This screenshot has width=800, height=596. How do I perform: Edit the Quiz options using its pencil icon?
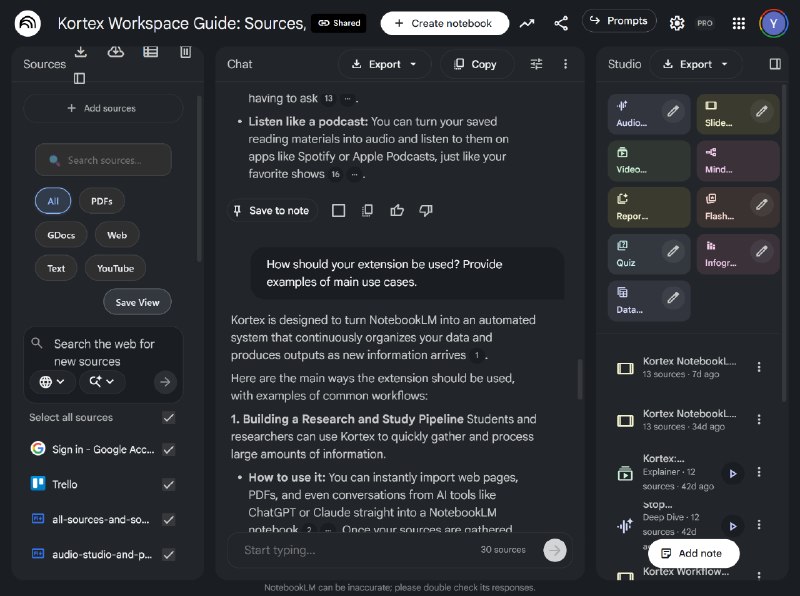tap(672, 249)
